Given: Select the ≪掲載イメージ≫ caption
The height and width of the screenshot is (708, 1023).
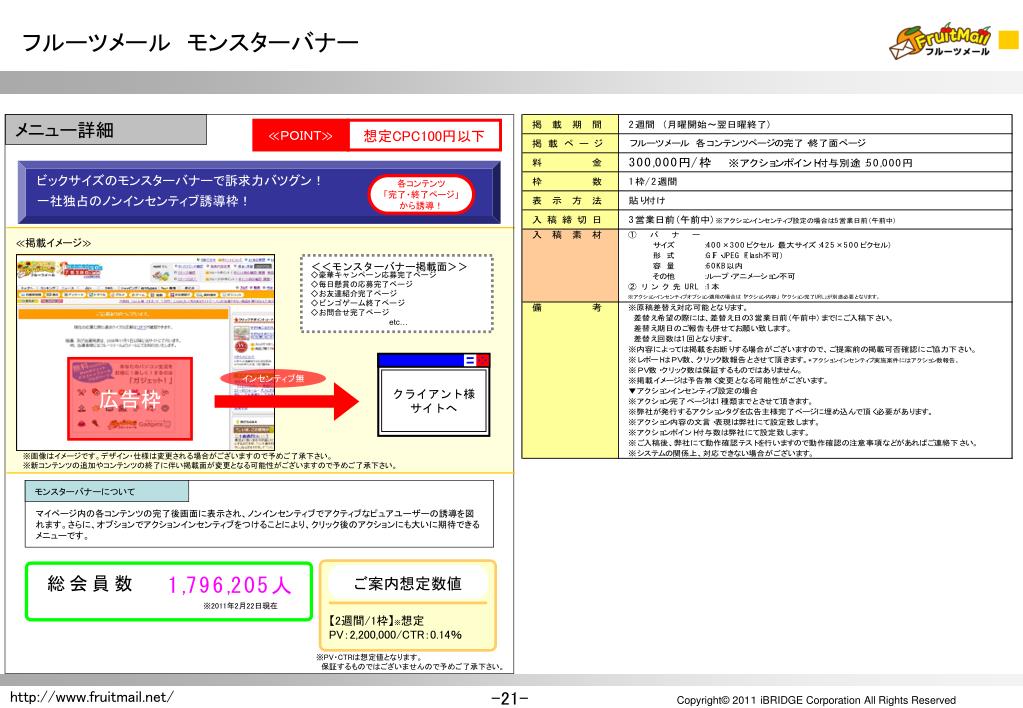Looking at the screenshot, I should pos(53,243).
